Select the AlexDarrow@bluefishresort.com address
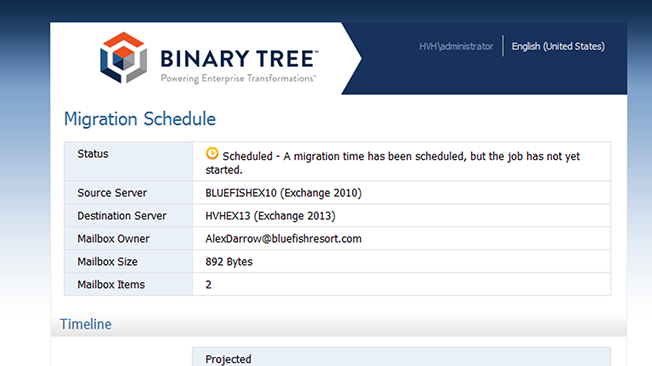652x366 pixels. pyautogui.click(x=284, y=239)
